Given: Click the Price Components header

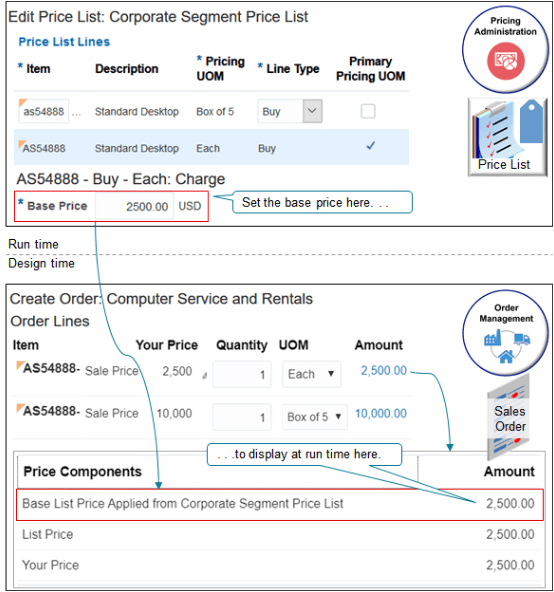Looking at the screenshot, I should [82, 471].
